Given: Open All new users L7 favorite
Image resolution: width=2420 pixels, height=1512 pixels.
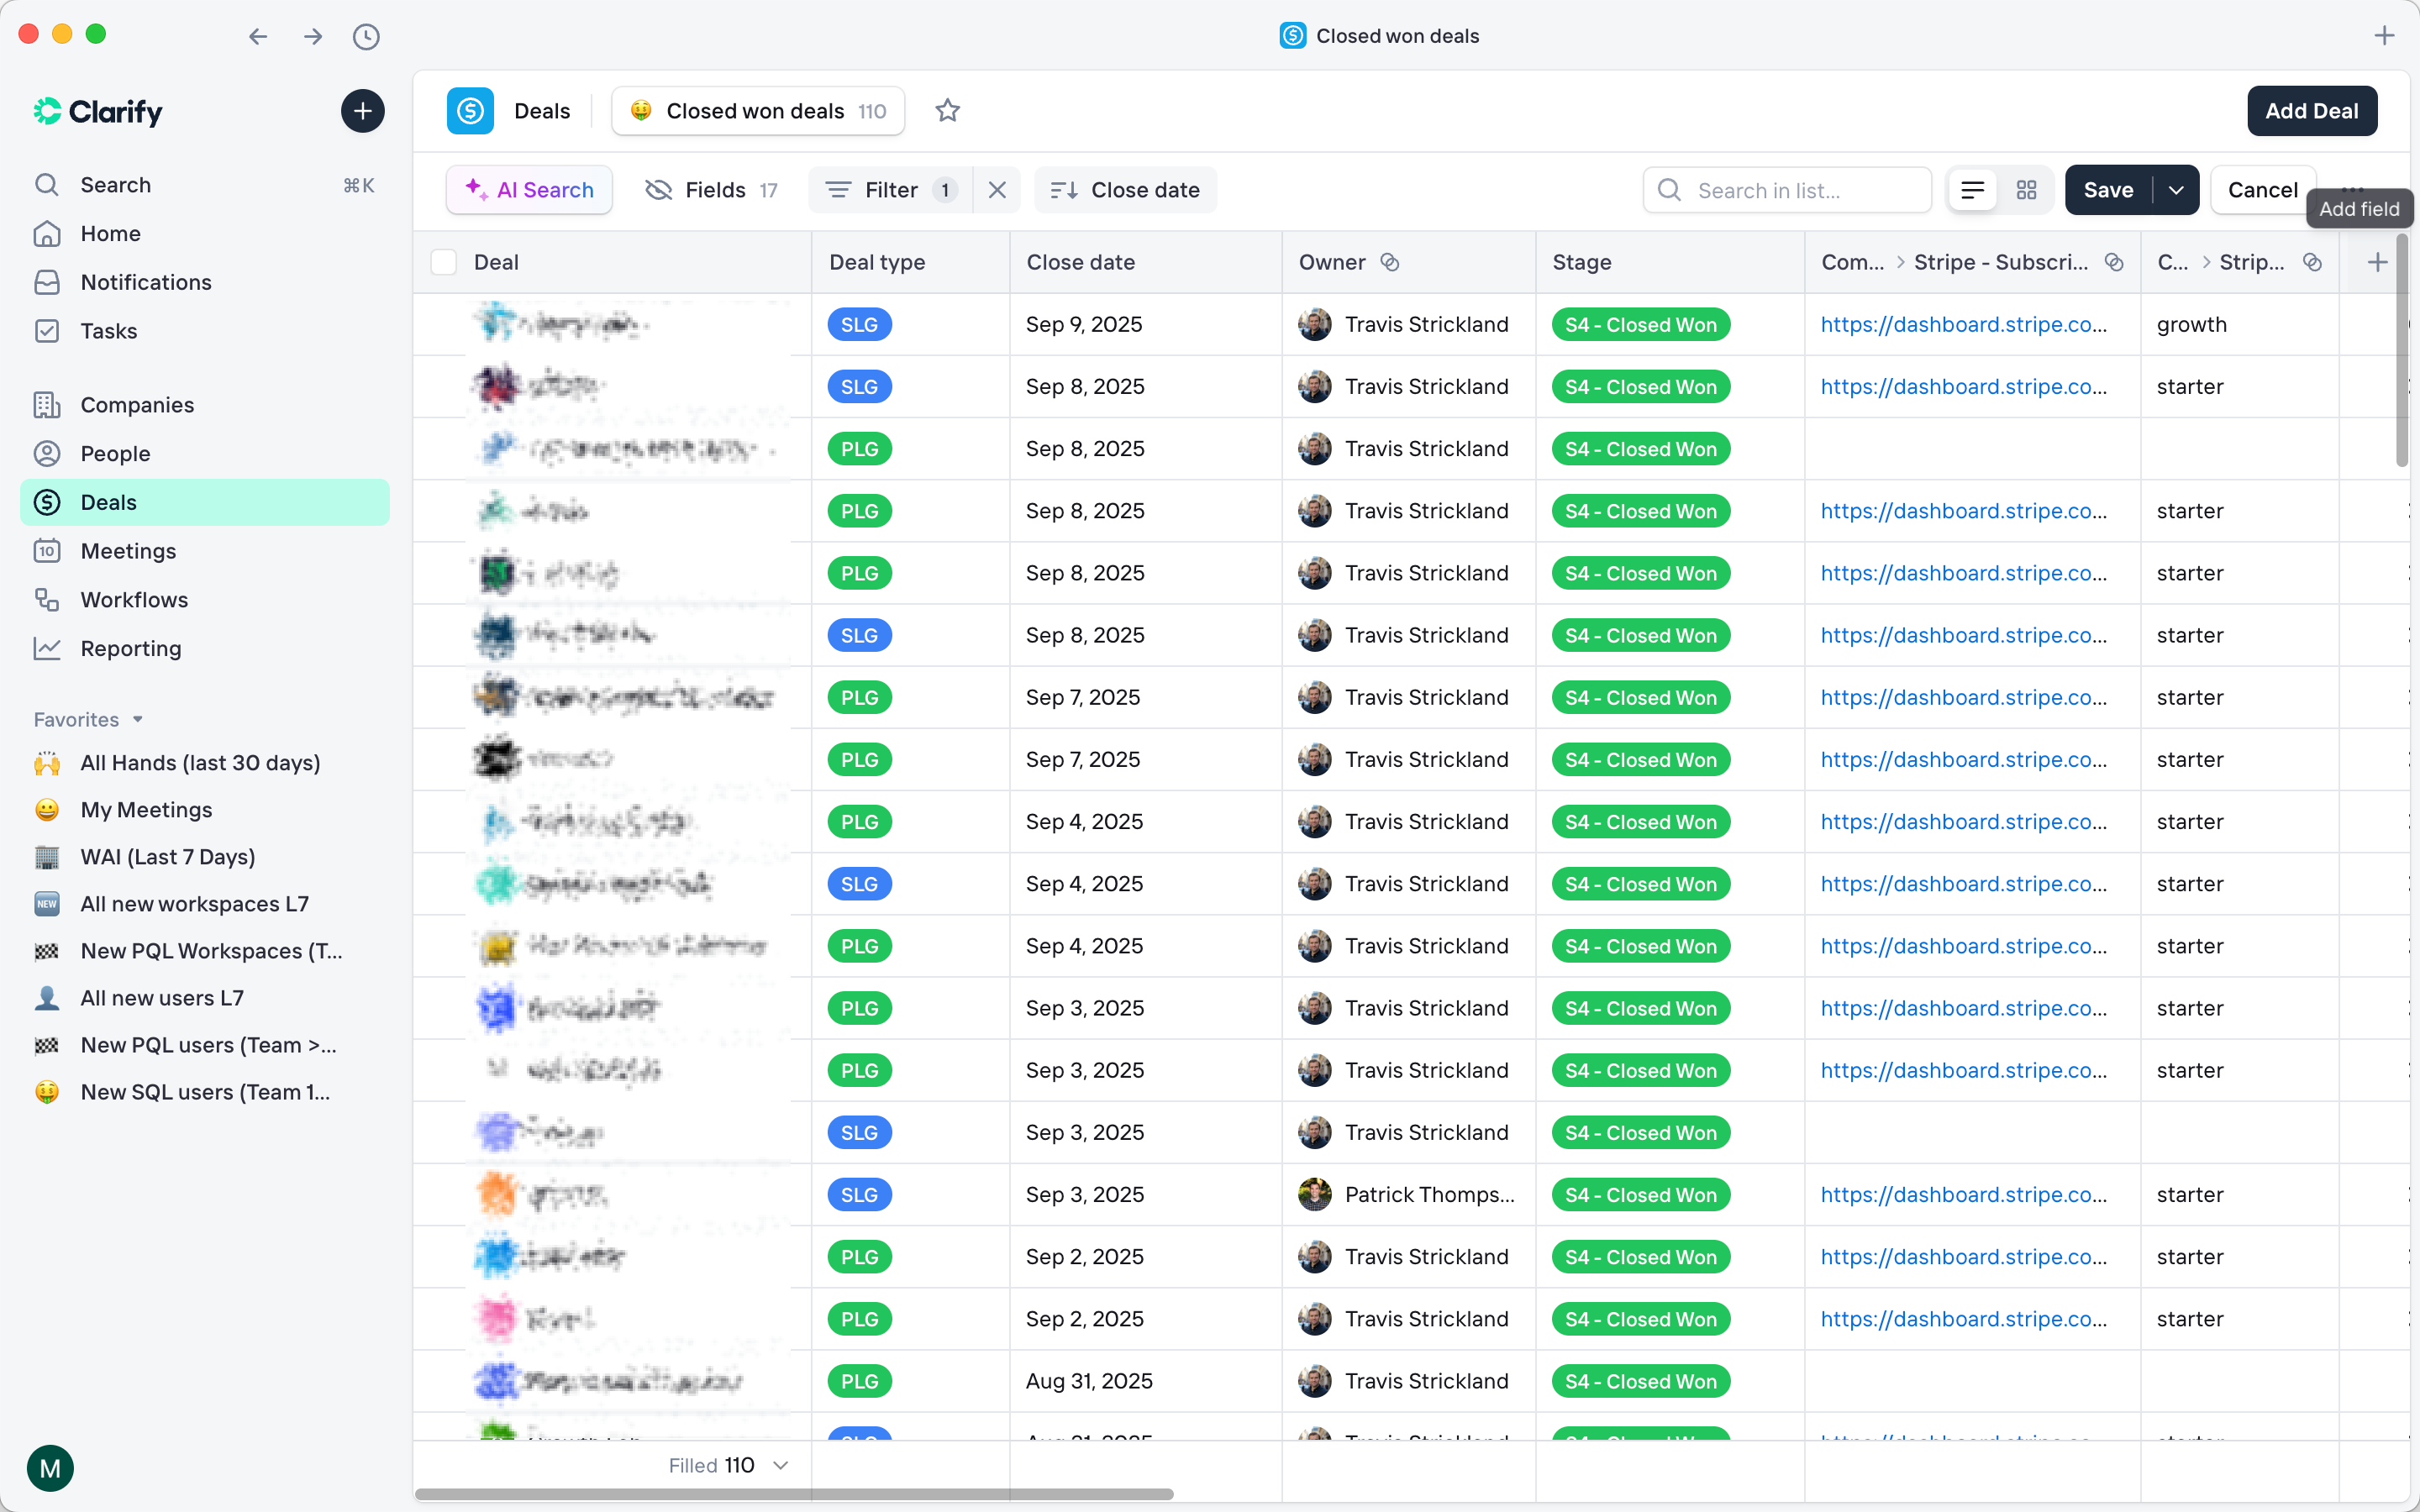Looking at the screenshot, I should (x=205, y=998).
